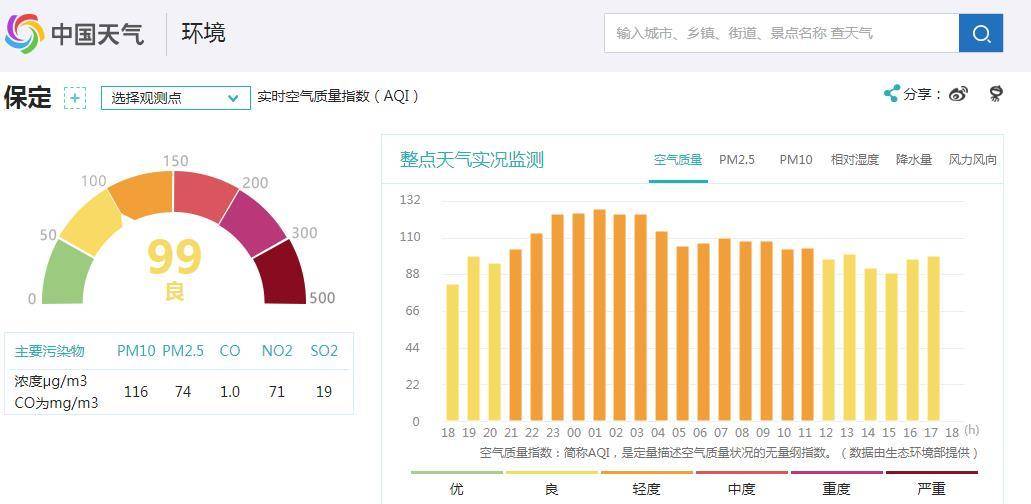Show the 降水量 tab

[914, 160]
